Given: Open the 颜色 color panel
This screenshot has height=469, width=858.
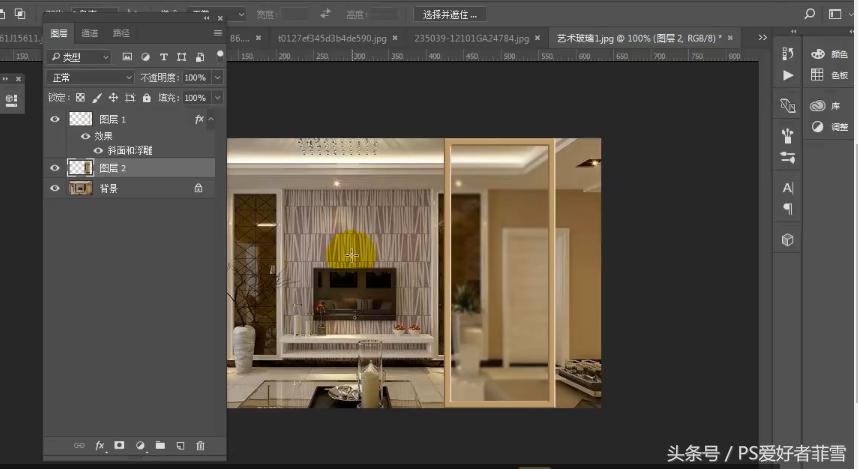Looking at the screenshot, I should pyautogui.click(x=828, y=54).
